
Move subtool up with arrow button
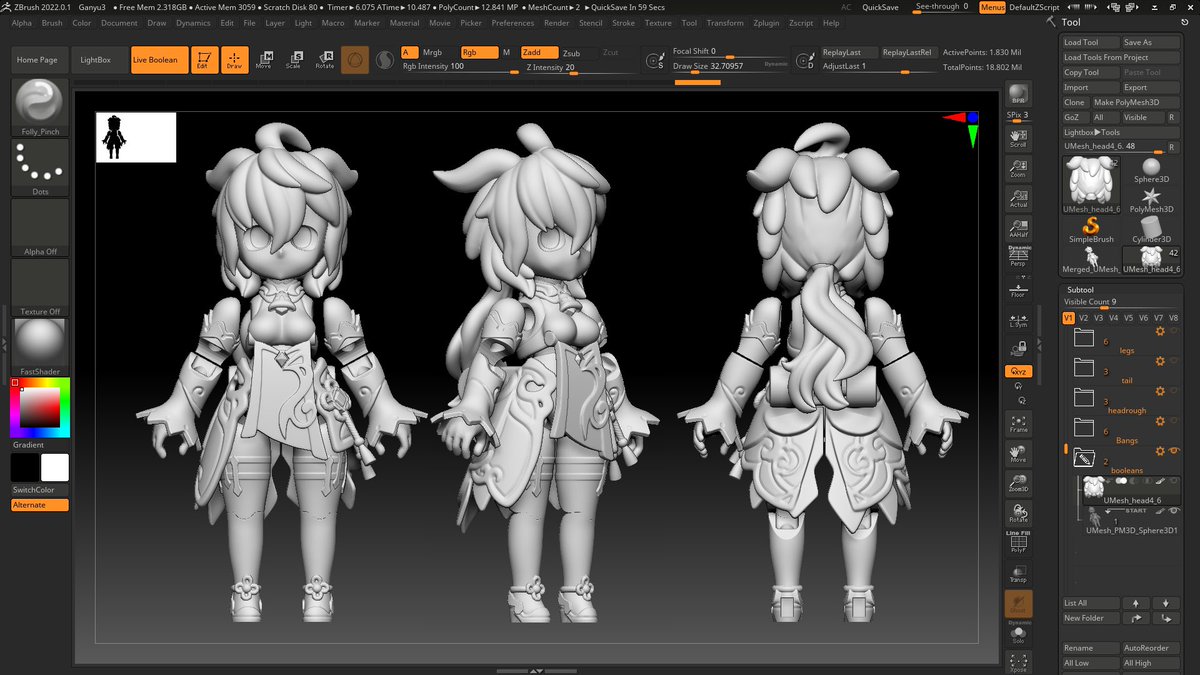[1135, 603]
